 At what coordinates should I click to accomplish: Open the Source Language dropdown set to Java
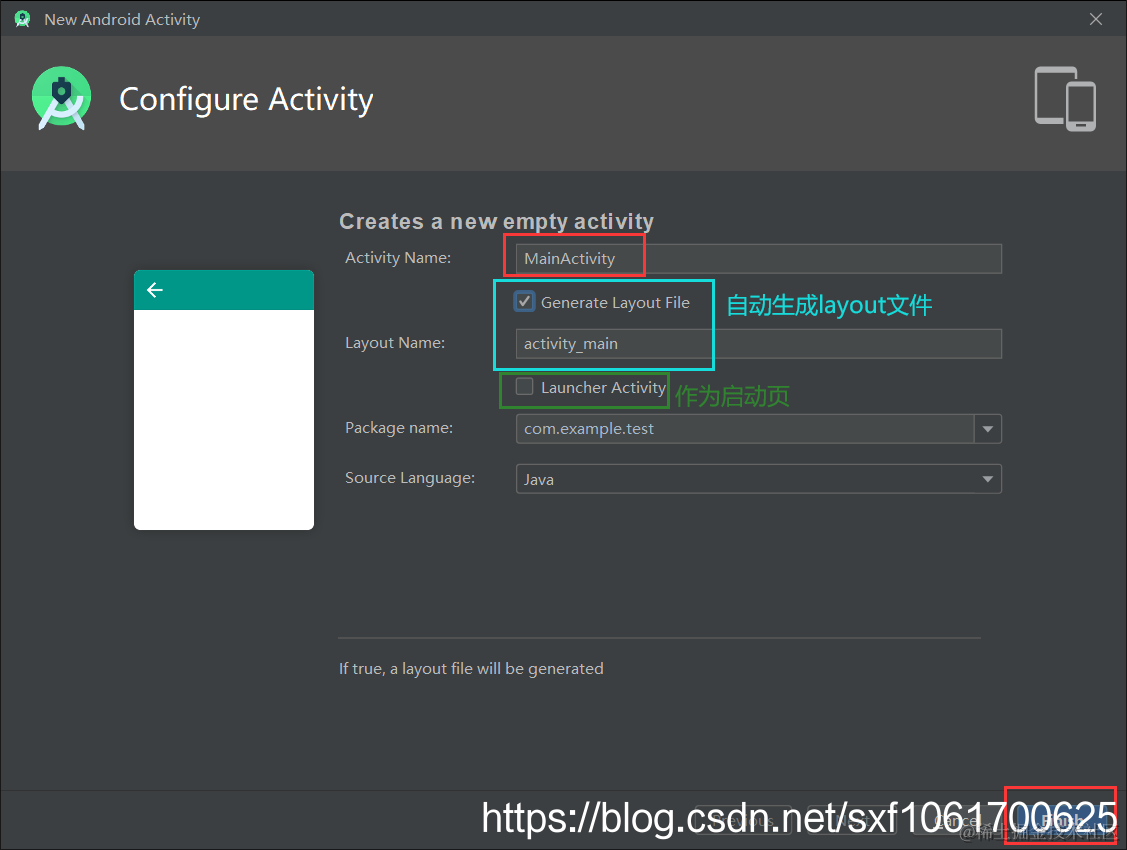click(x=758, y=479)
